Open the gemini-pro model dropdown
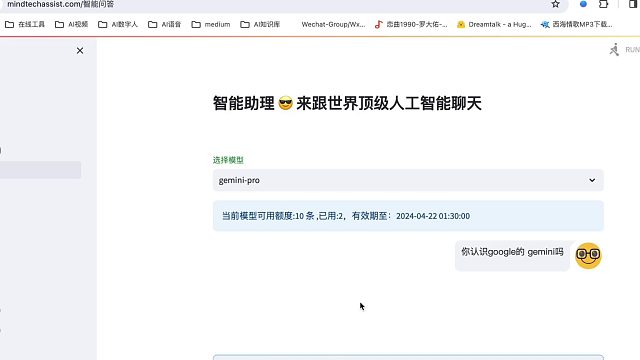Image resolution: width=640 pixels, height=360 pixels. point(408,180)
